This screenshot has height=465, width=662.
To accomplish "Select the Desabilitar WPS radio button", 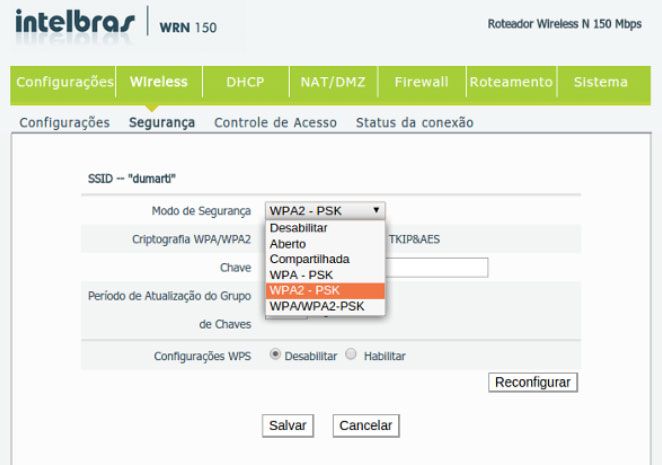I will (x=275, y=356).
